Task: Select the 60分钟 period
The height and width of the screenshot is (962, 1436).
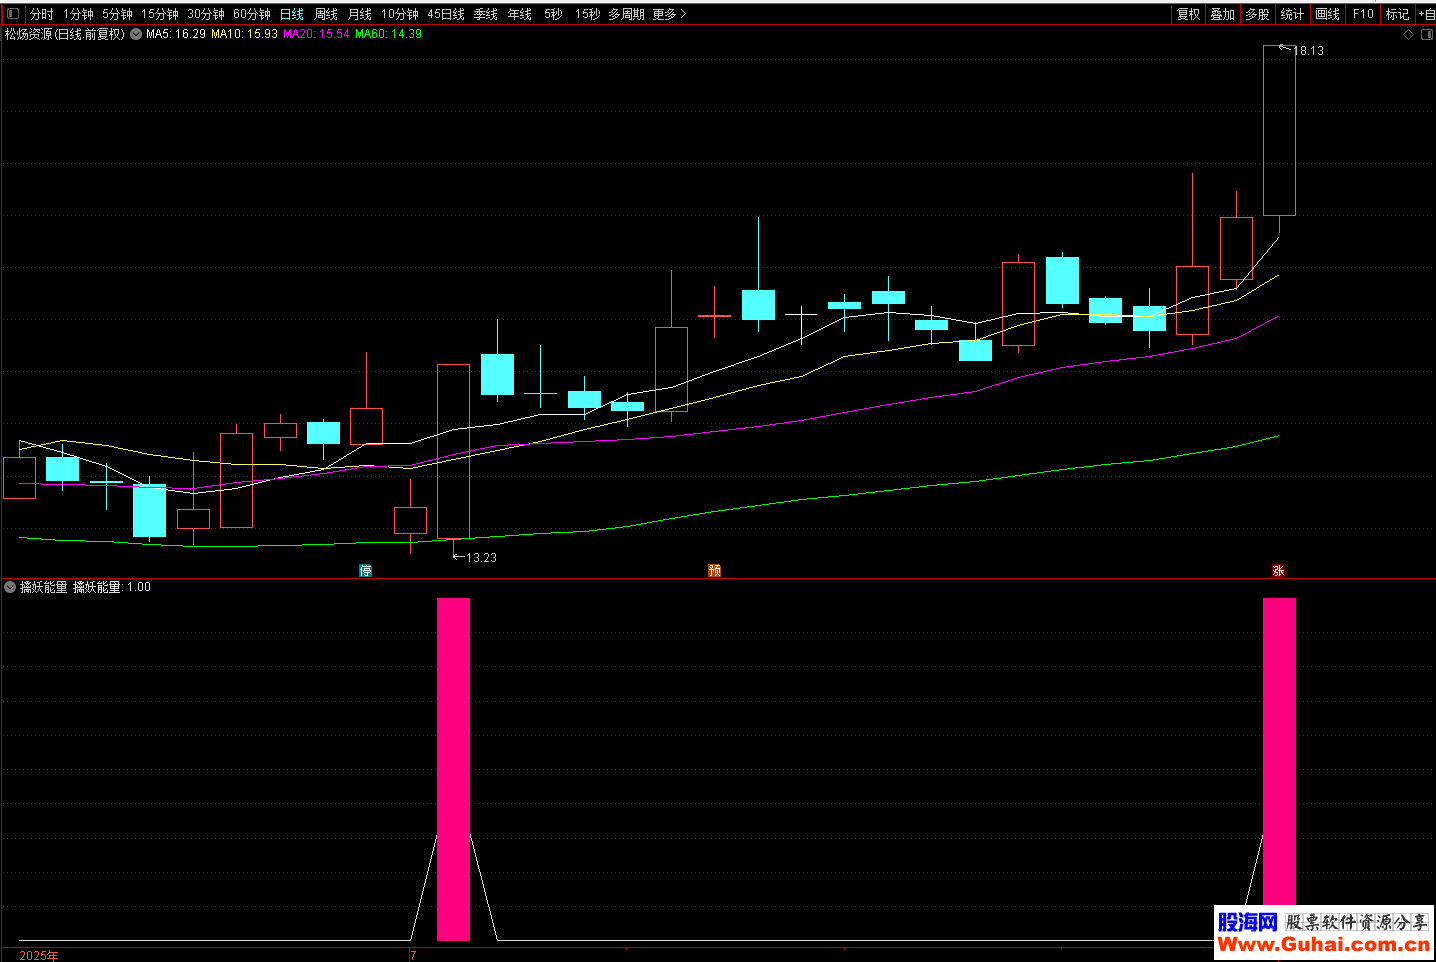Action: 252,14
